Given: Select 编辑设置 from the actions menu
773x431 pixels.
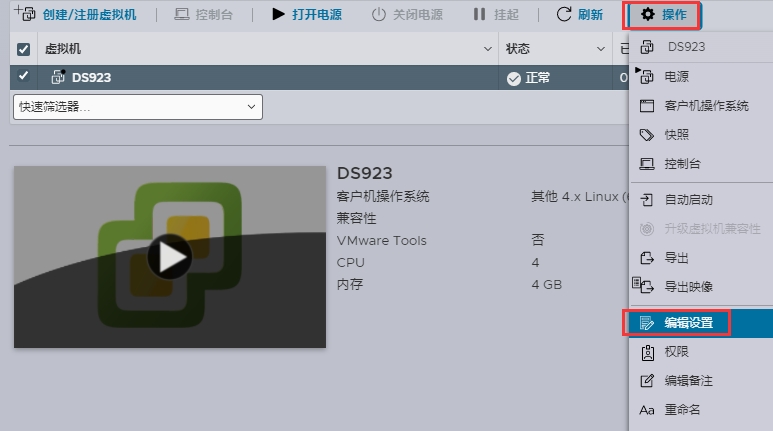Looking at the screenshot, I should [688, 323].
